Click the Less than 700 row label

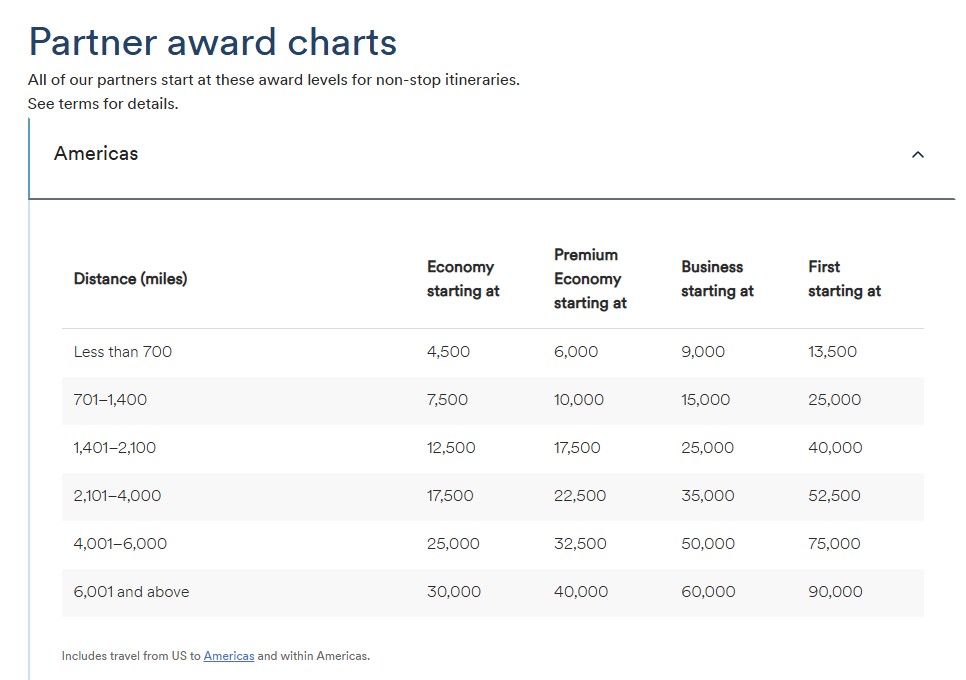coord(123,352)
